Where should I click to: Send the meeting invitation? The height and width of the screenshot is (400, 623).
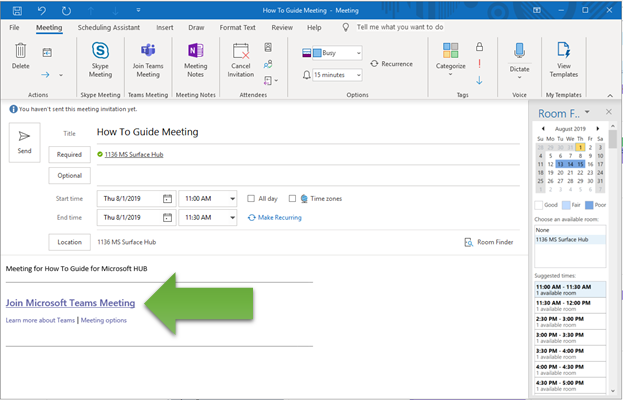point(24,142)
